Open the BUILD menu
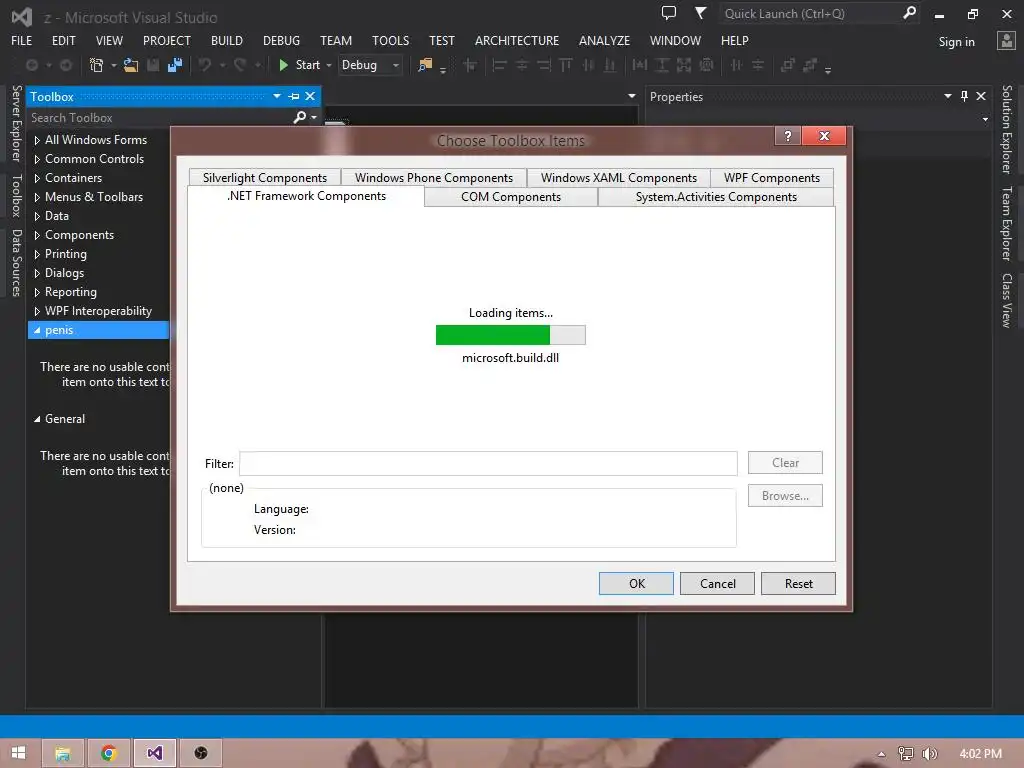 click(x=227, y=40)
